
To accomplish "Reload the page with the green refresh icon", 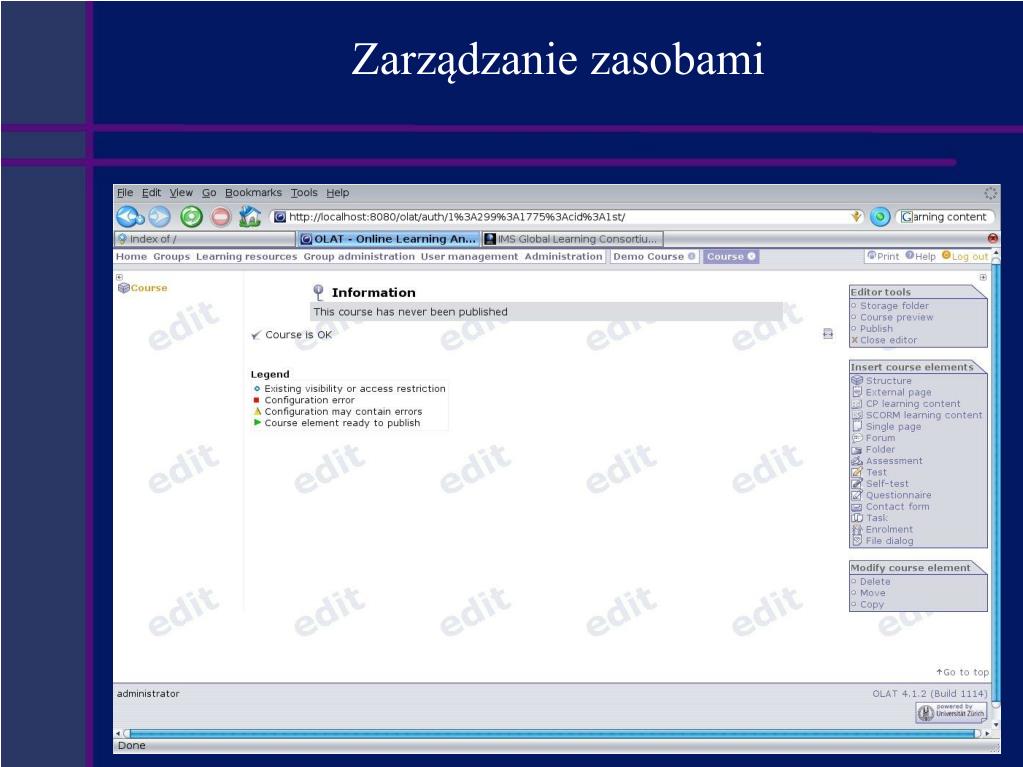I will tap(191, 217).
